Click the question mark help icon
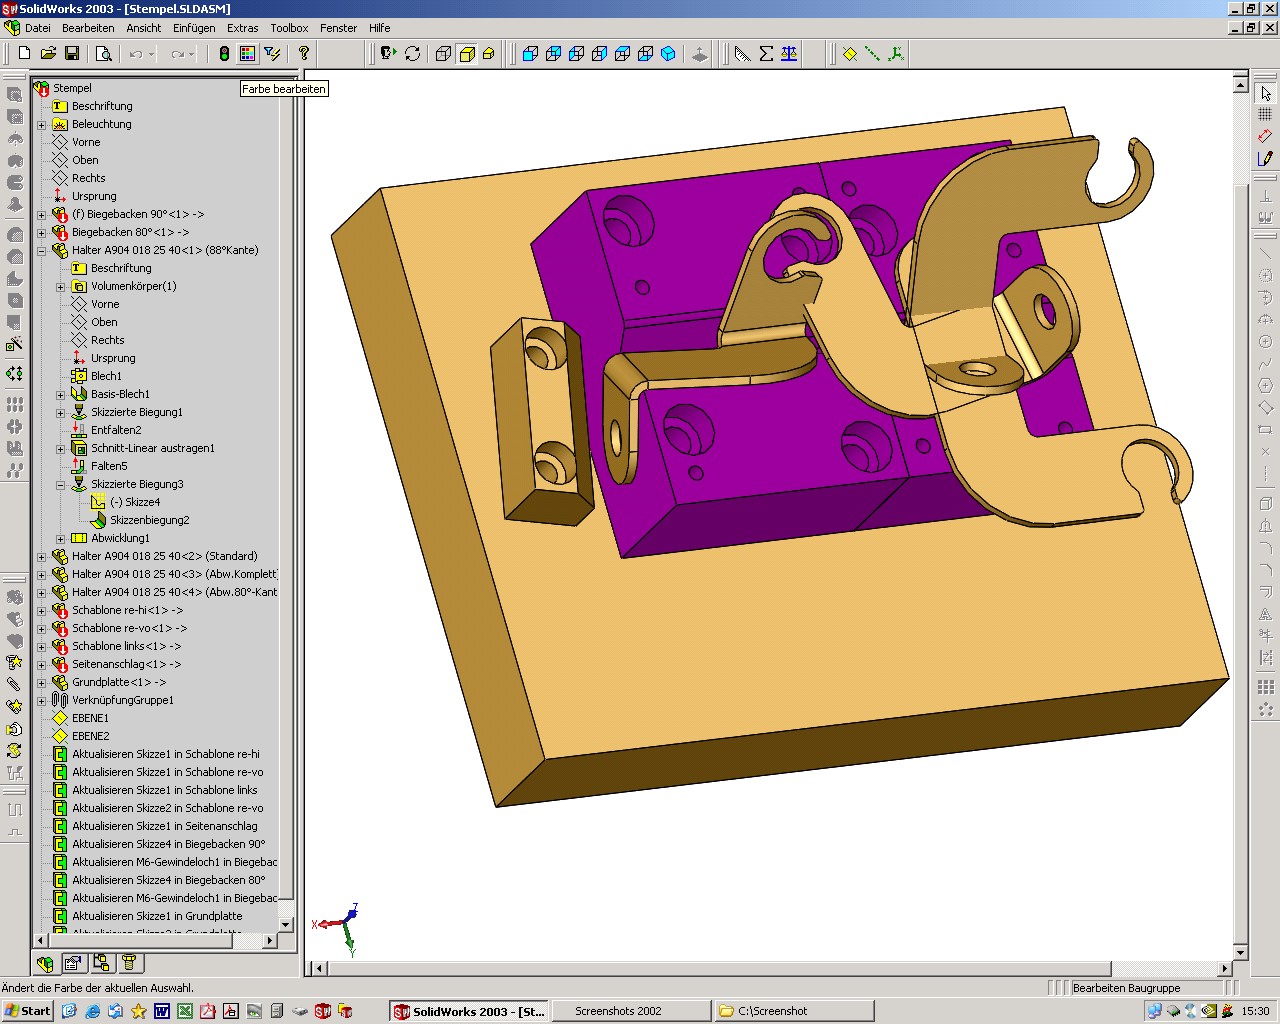 pyautogui.click(x=304, y=54)
